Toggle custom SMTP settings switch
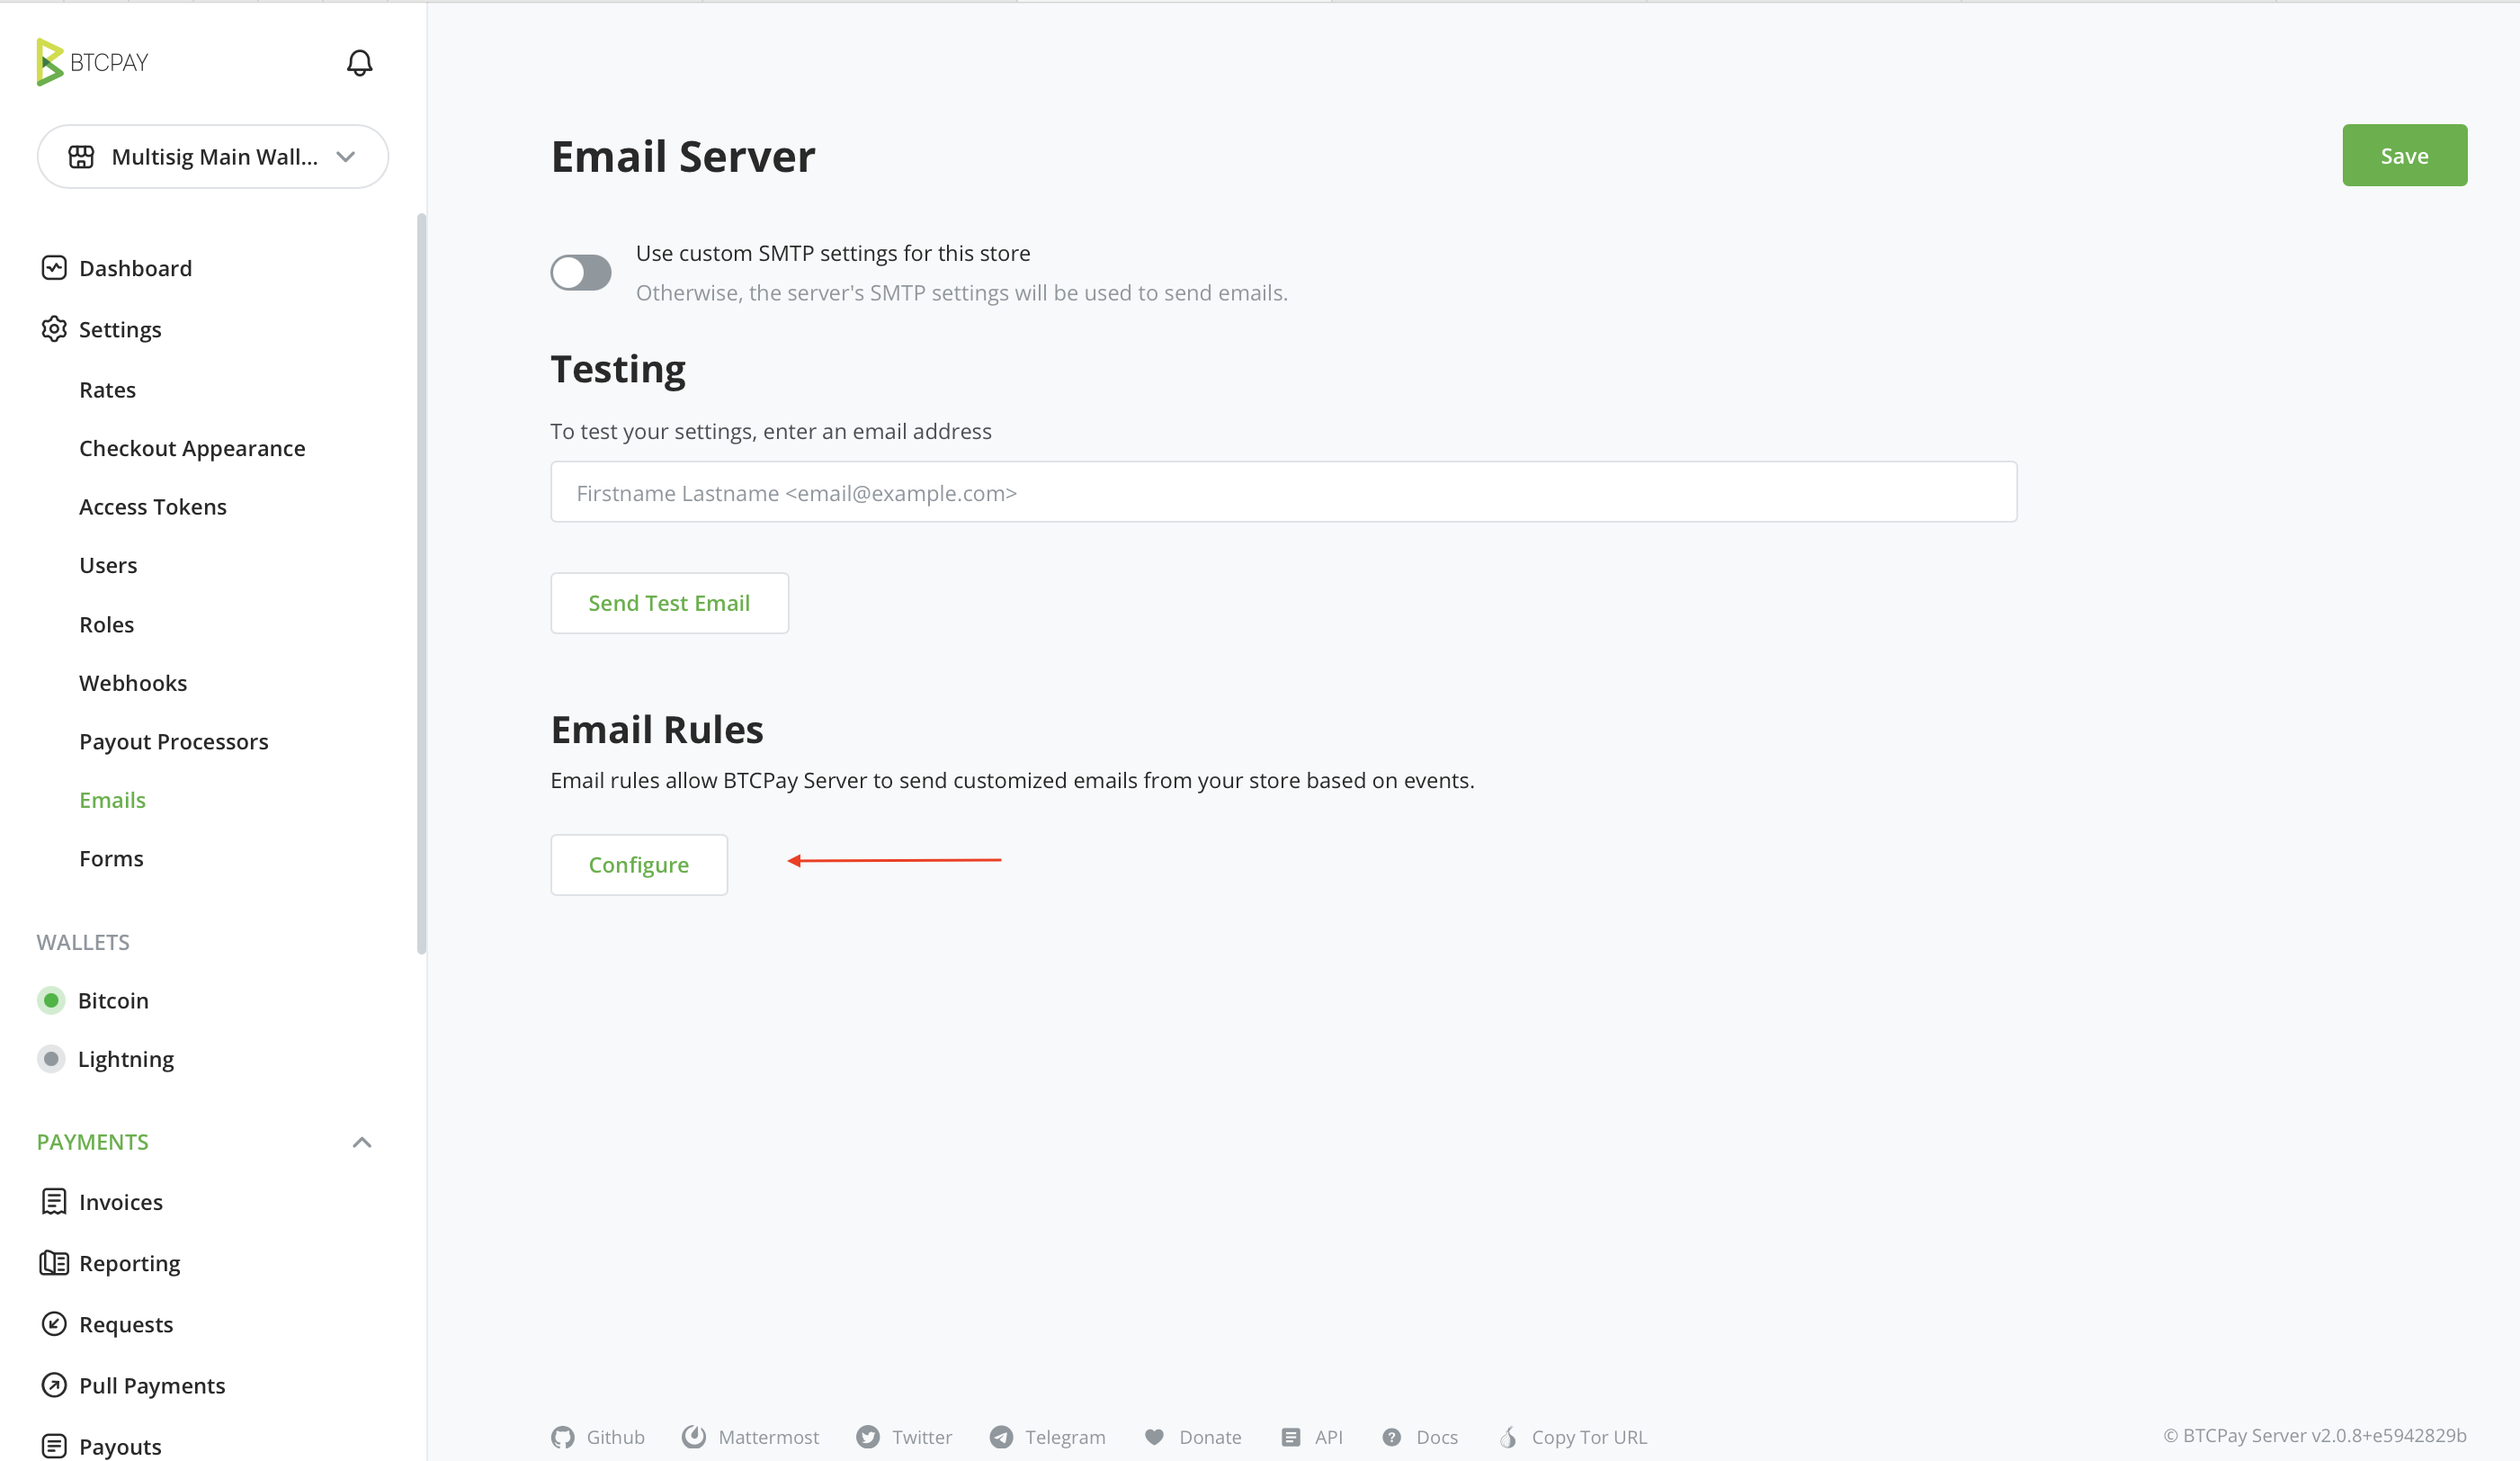The width and height of the screenshot is (2520, 1461). tap(581, 272)
